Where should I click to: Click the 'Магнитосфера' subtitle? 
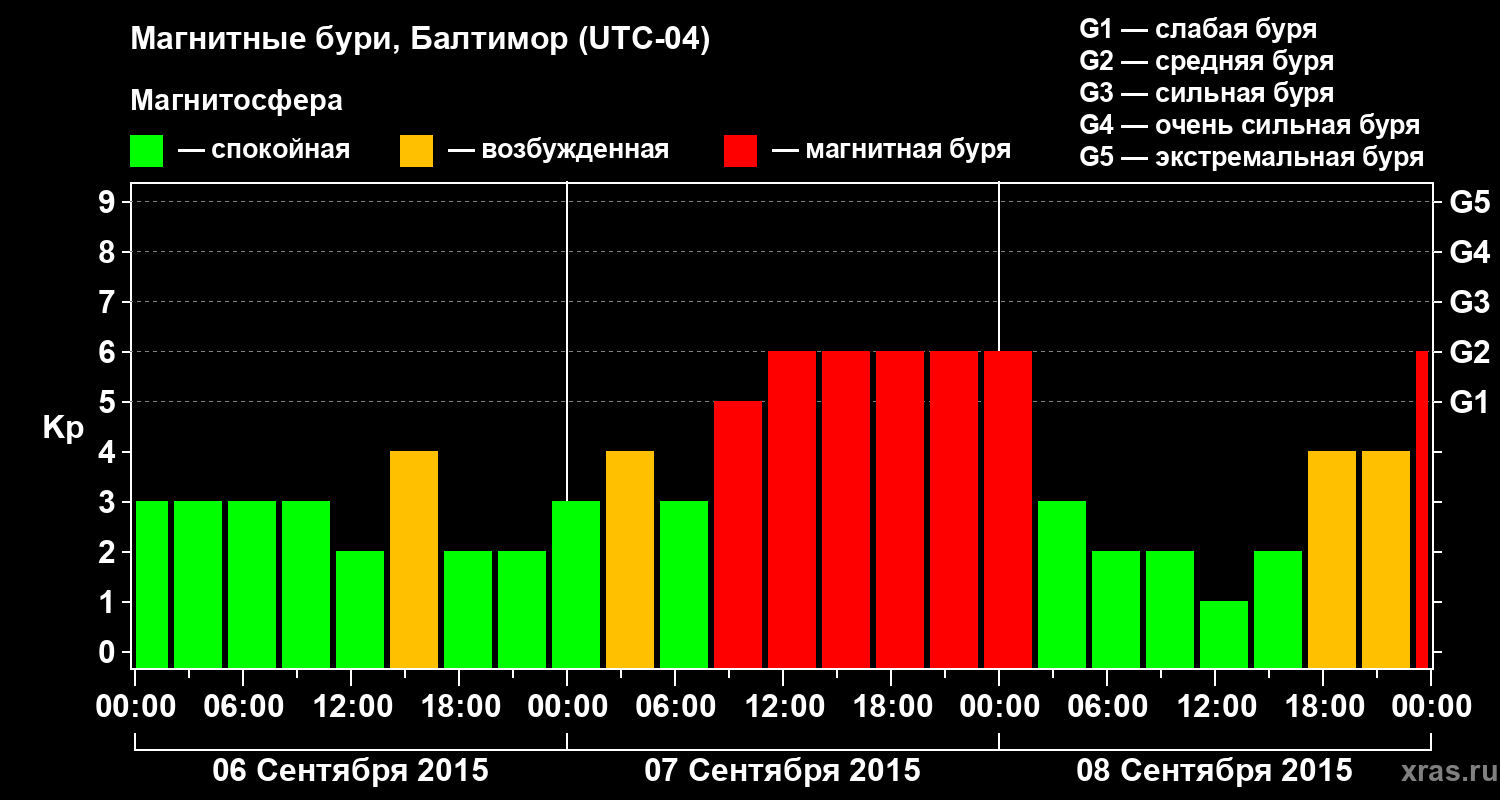236,101
